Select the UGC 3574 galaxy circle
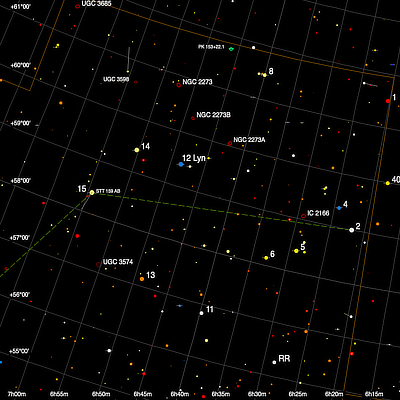 click(x=99, y=264)
